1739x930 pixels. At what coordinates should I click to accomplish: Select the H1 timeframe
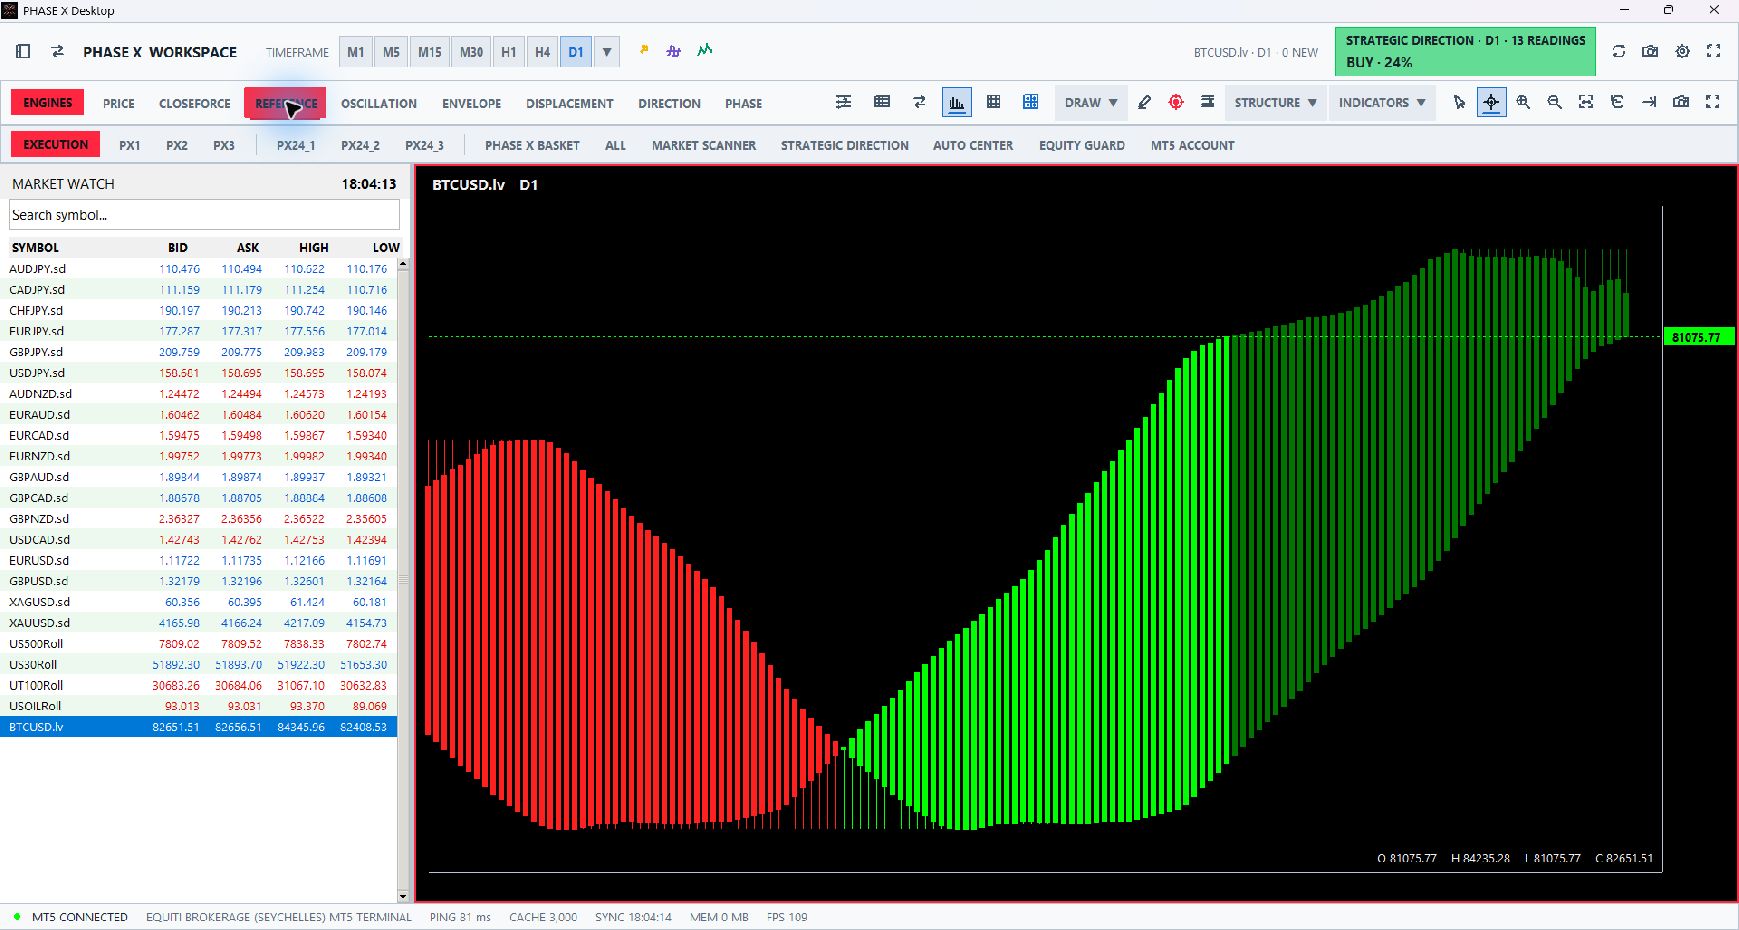tap(509, 52)
